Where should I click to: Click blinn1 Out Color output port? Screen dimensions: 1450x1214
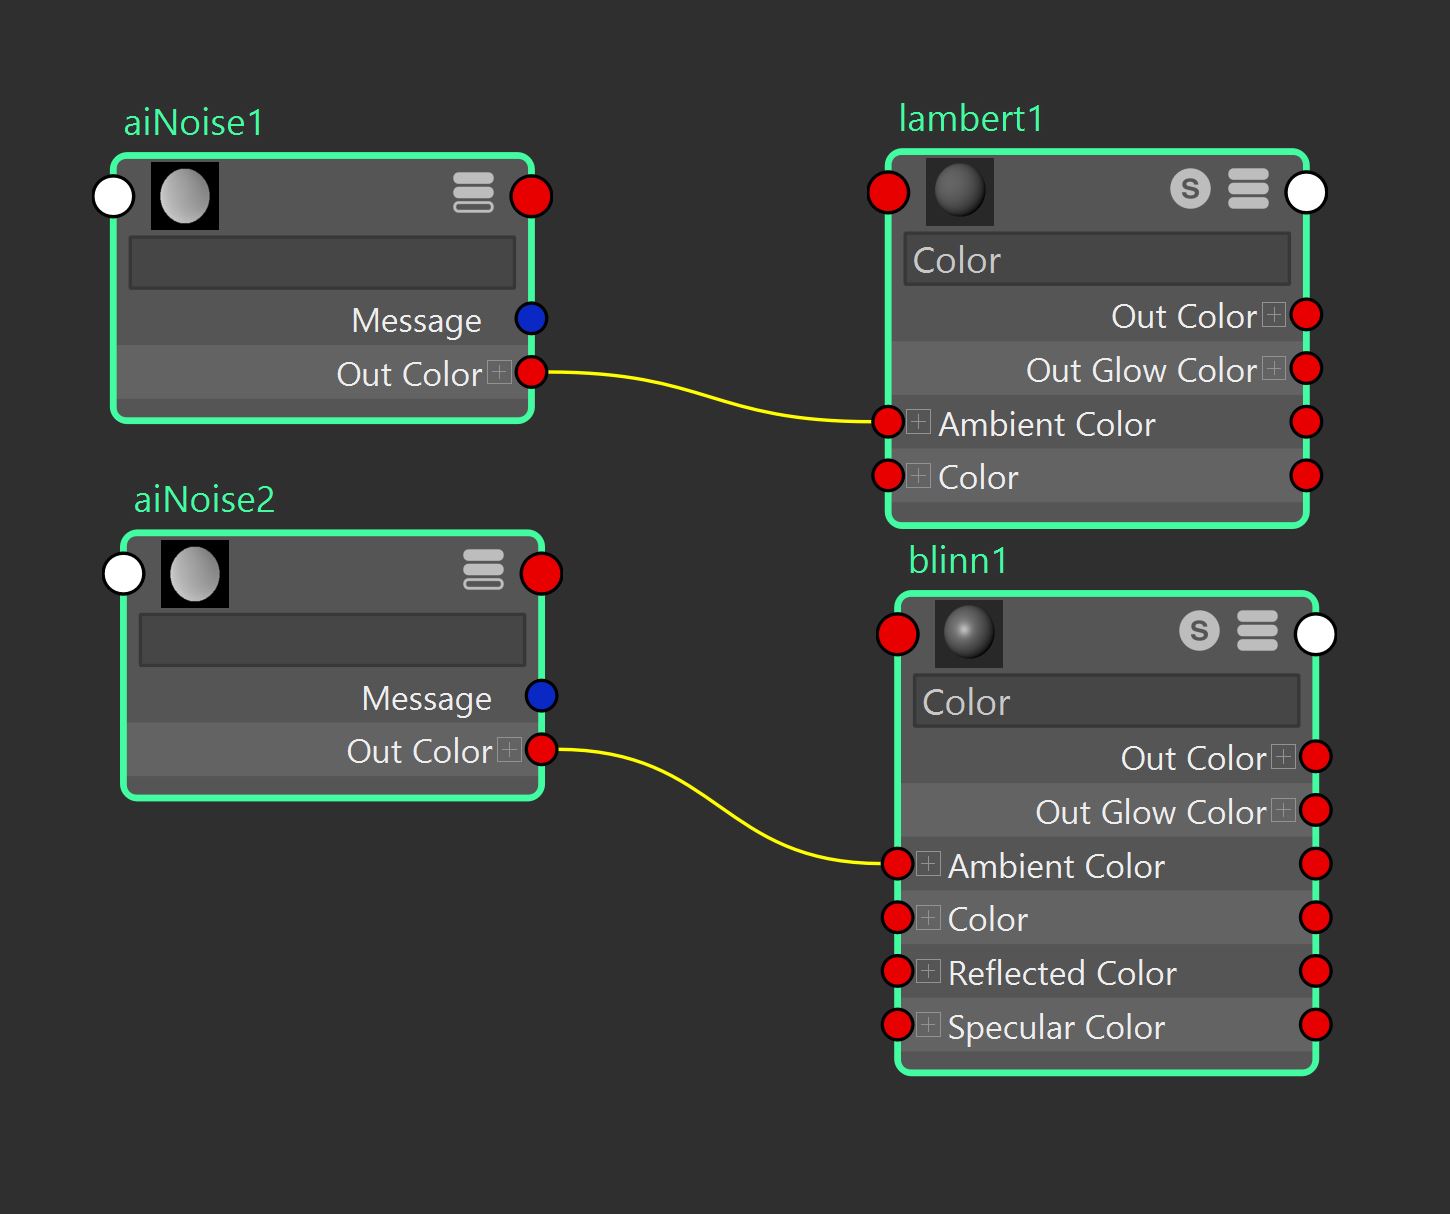(1315, 757)
